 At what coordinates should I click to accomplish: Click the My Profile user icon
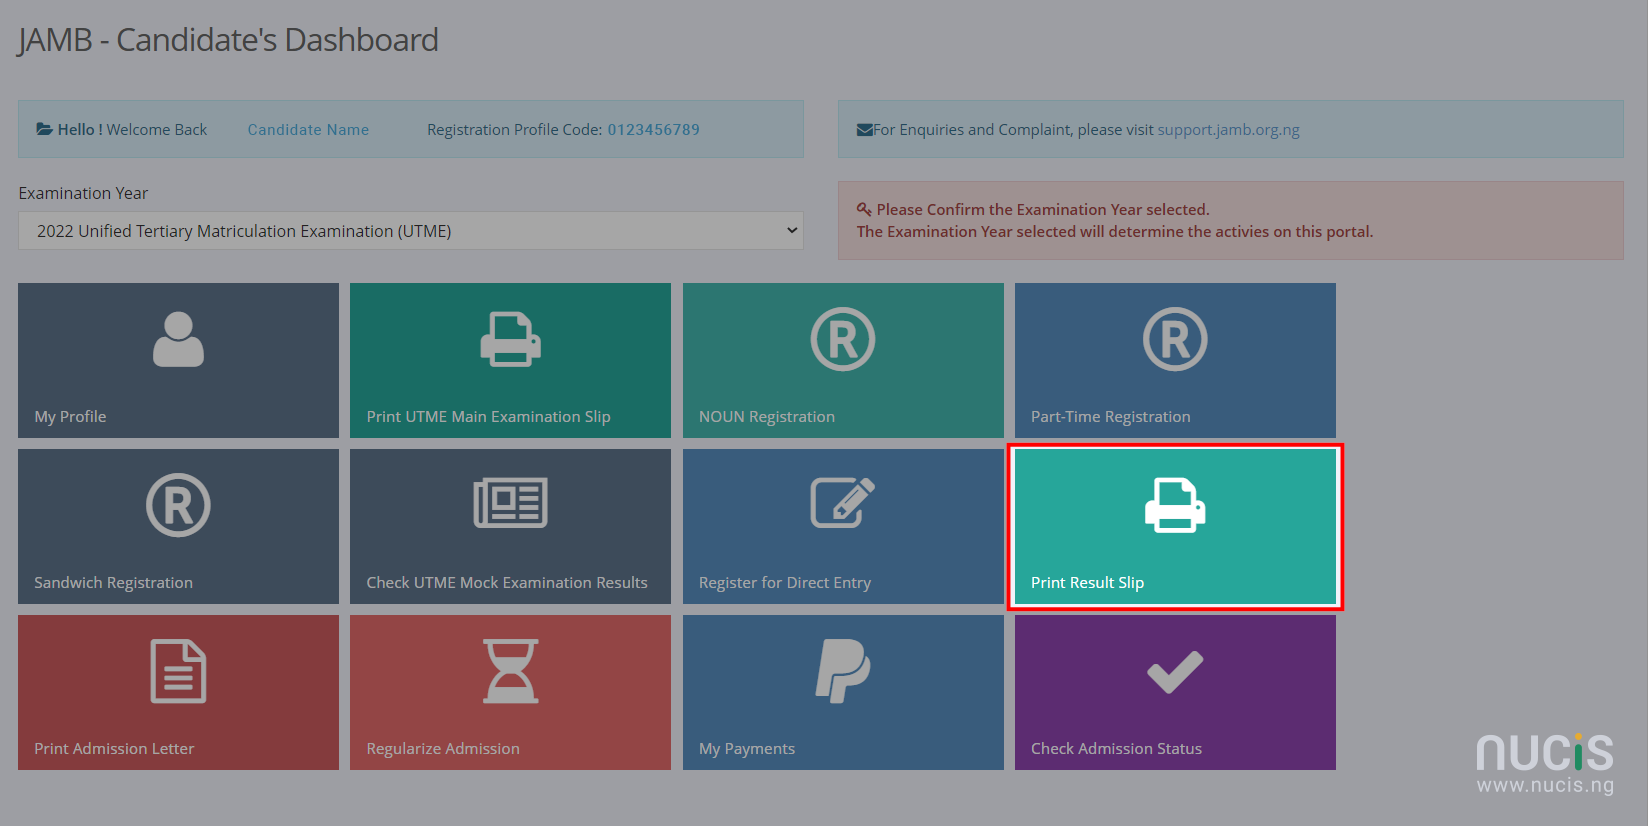point(178,340)
